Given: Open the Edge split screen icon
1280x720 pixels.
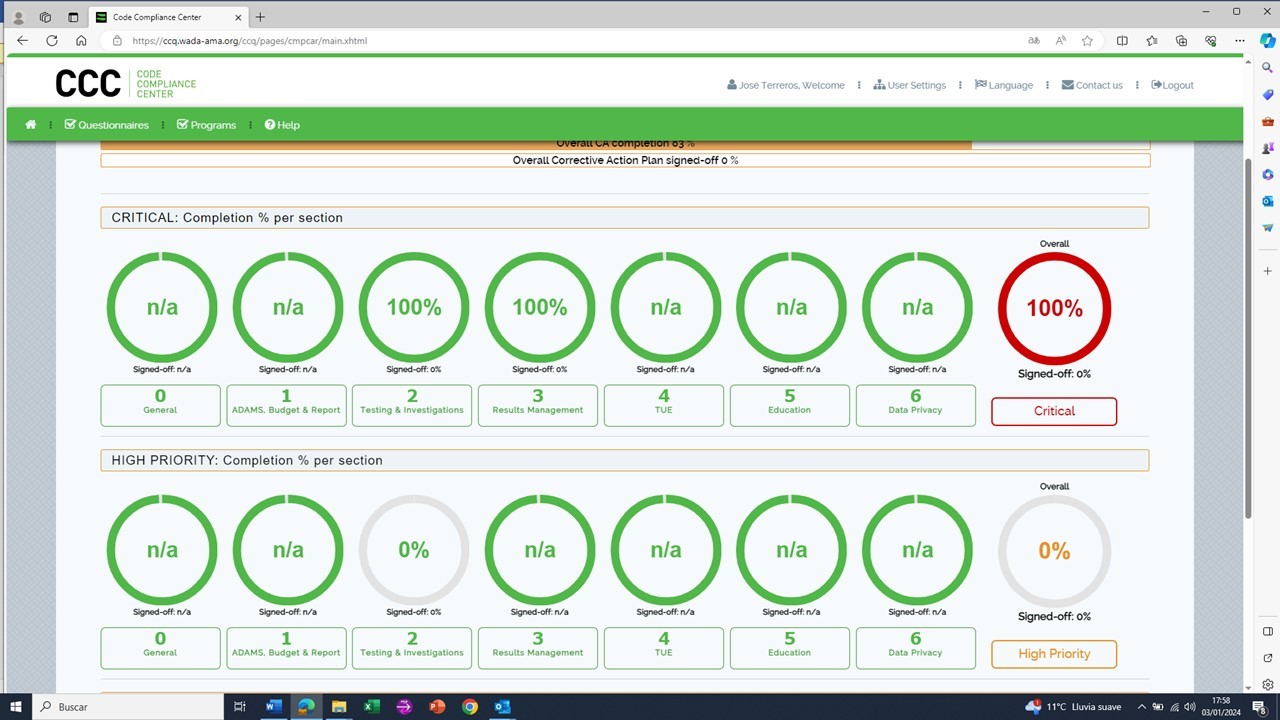Looking at the screenshot, I should (x=1122, y=41).
